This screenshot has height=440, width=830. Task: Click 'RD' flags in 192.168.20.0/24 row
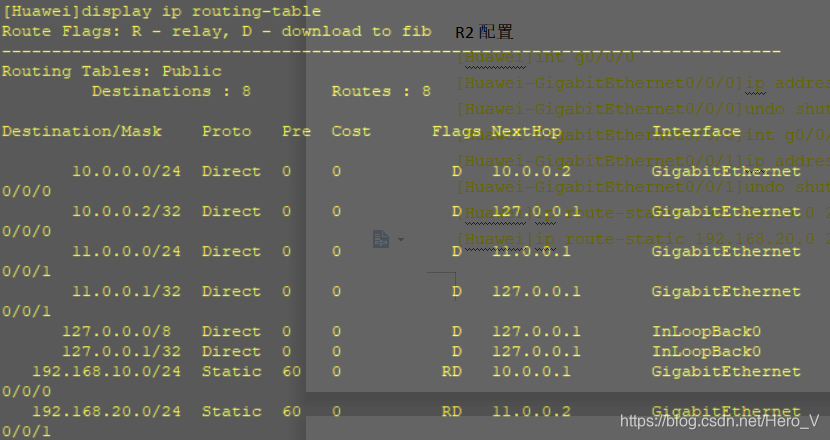tap(452, 411)
